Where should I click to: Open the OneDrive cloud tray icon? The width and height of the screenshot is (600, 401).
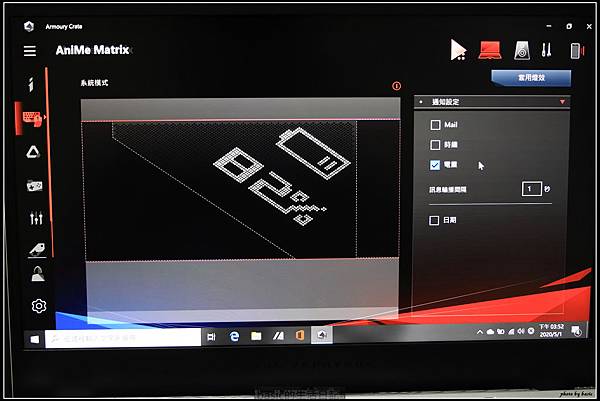tap(490, 332)
